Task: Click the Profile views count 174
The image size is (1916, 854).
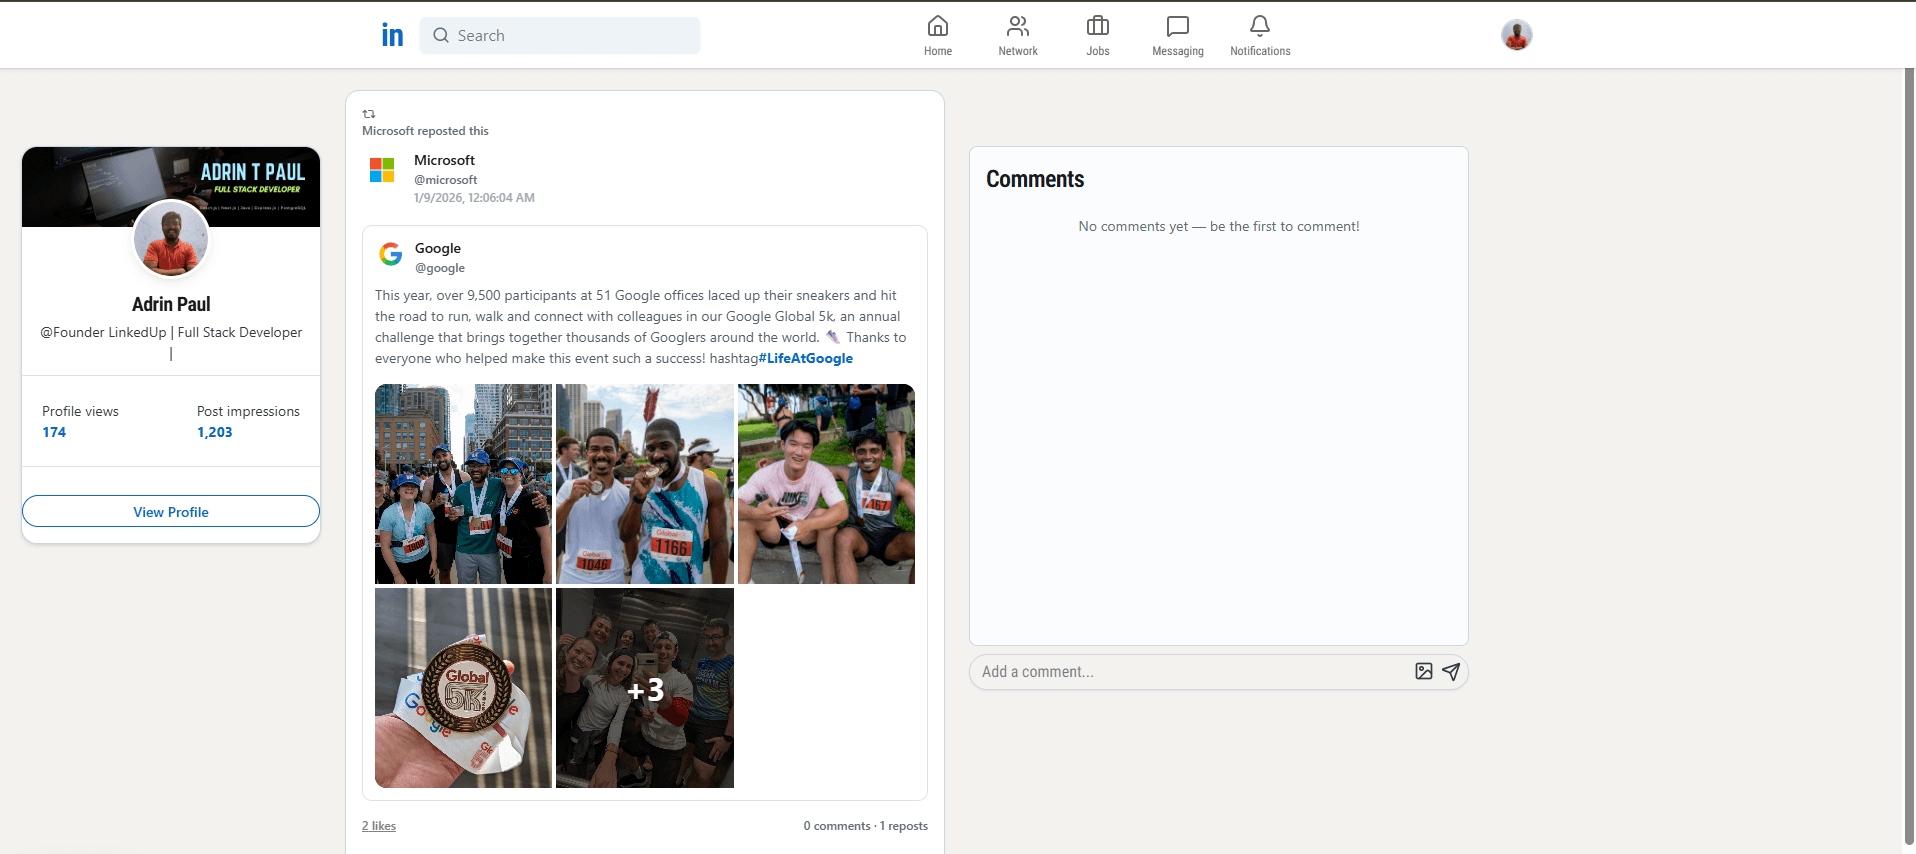Action: [x=54, y=432]
